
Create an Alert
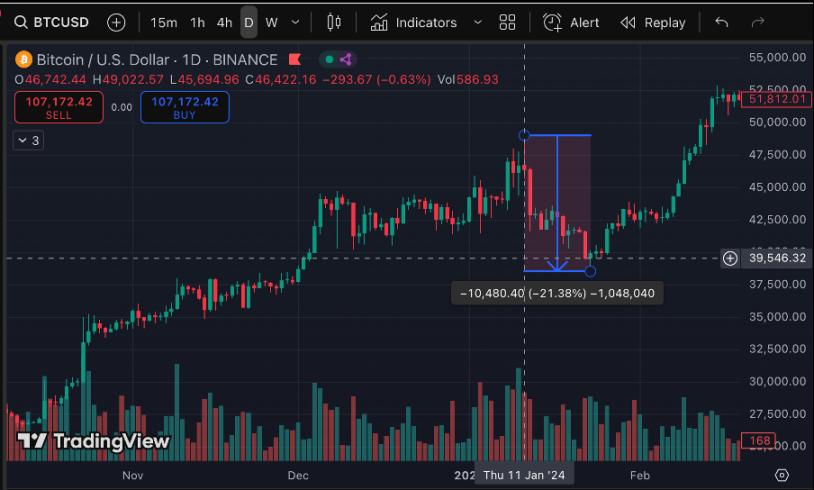tap(571, 22)
